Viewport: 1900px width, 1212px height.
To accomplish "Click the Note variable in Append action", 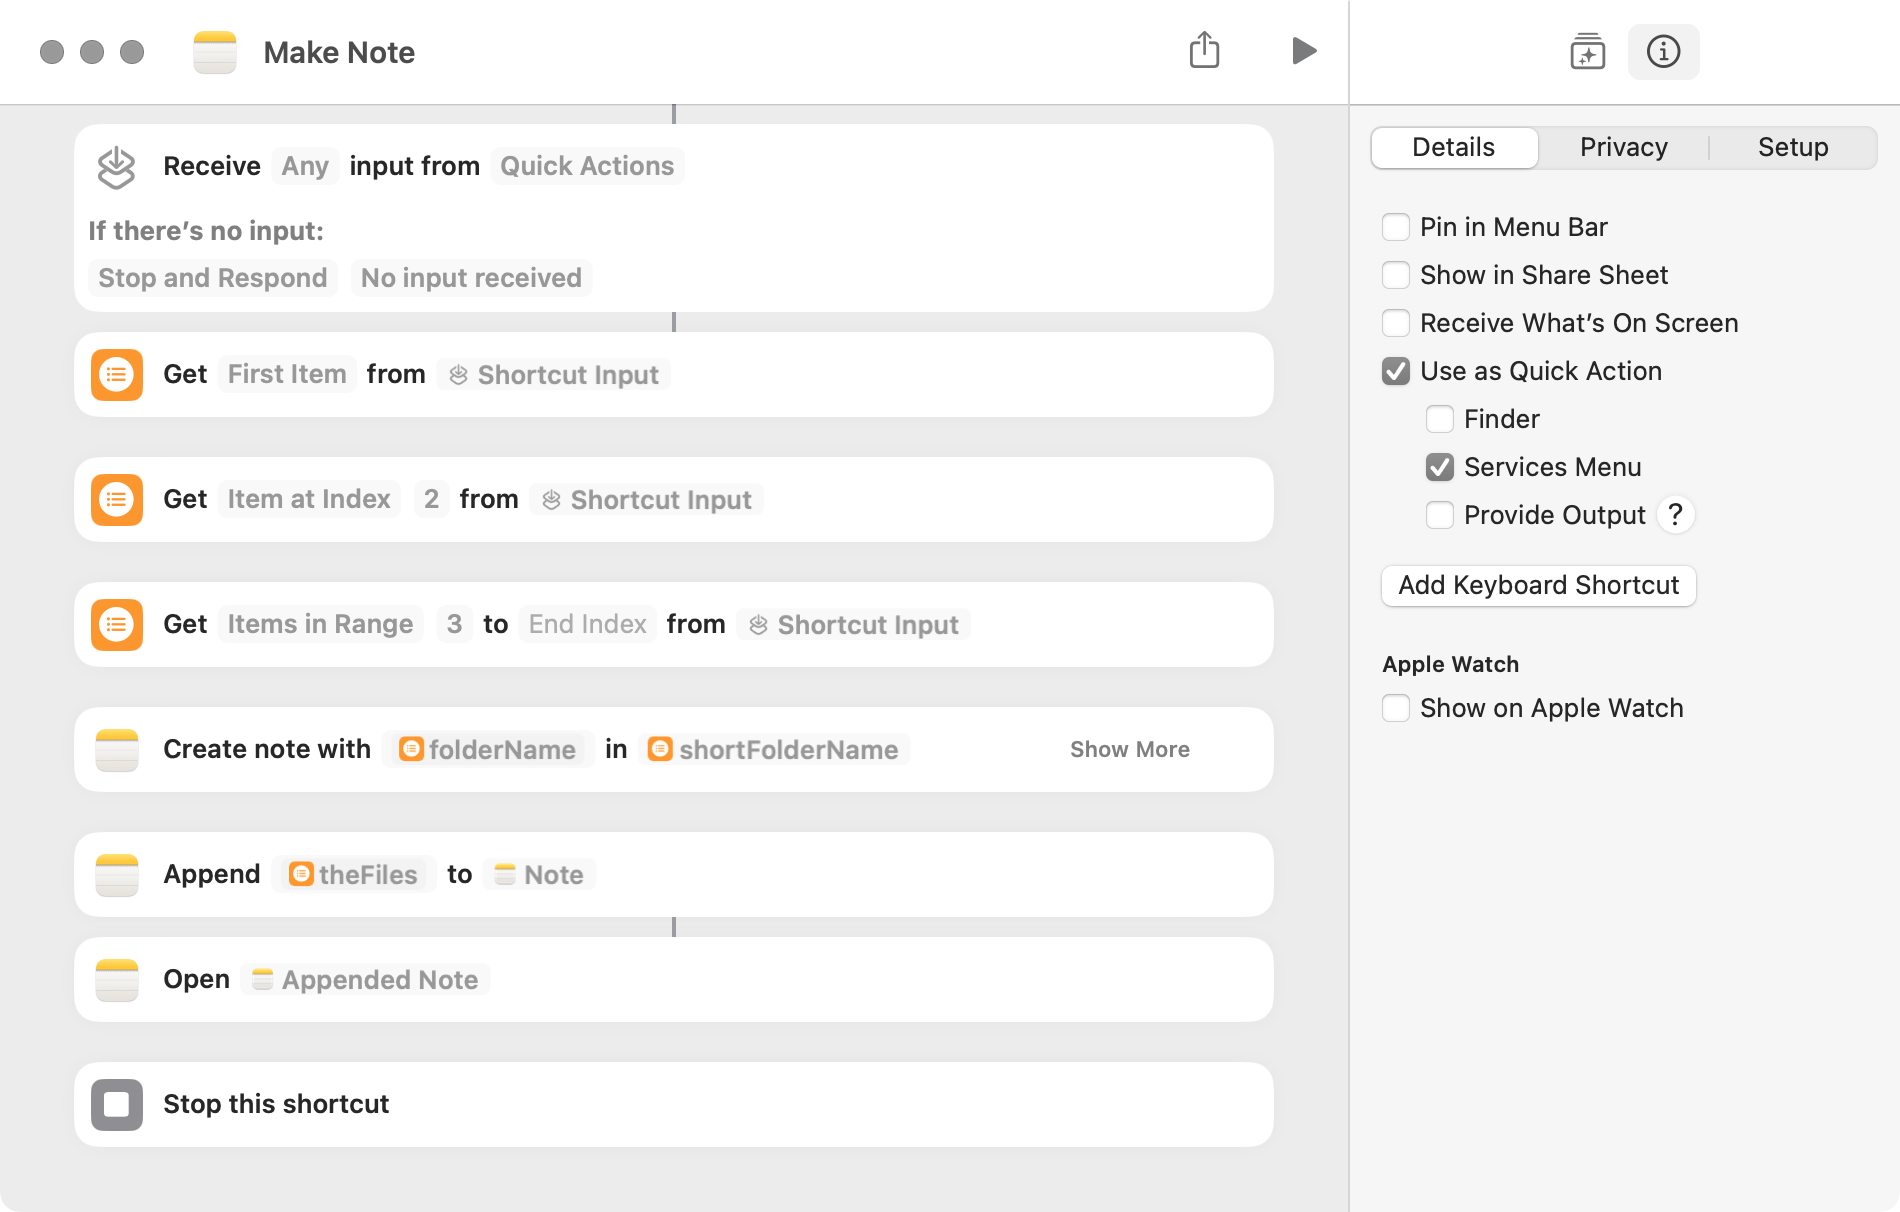I will (x=539, y=875).
